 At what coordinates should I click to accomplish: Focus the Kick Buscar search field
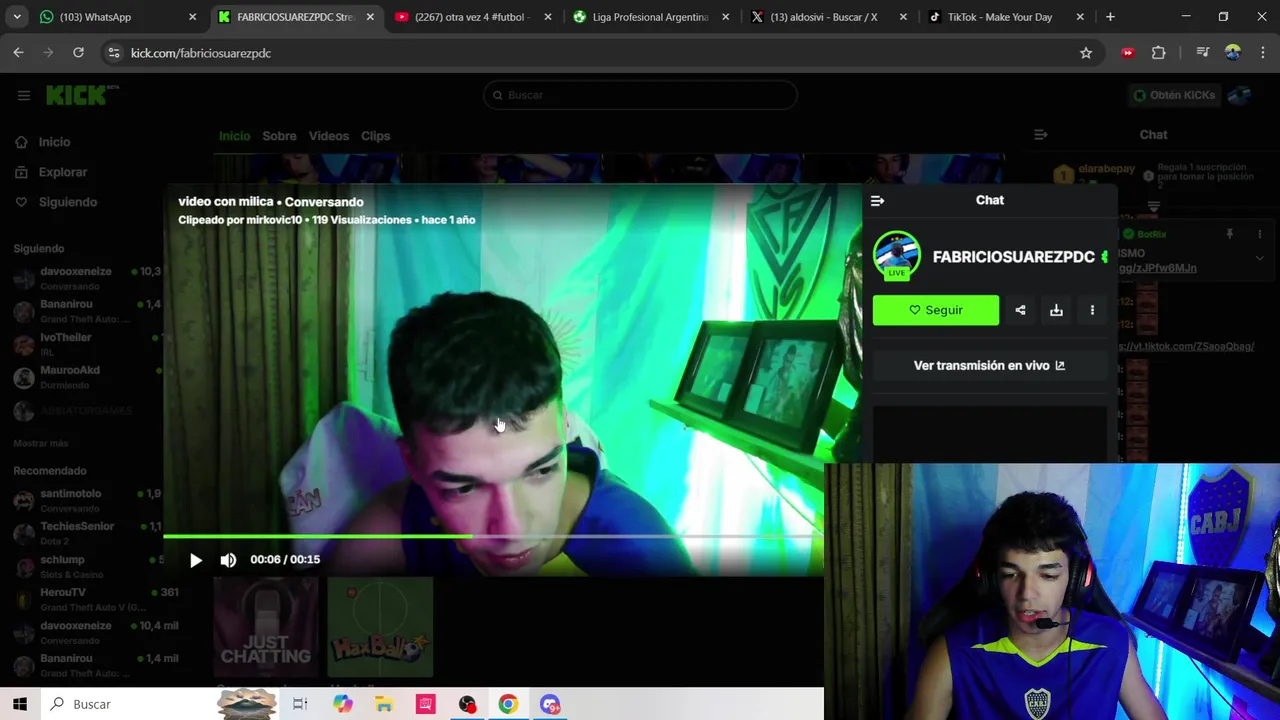tap(640, 95)
